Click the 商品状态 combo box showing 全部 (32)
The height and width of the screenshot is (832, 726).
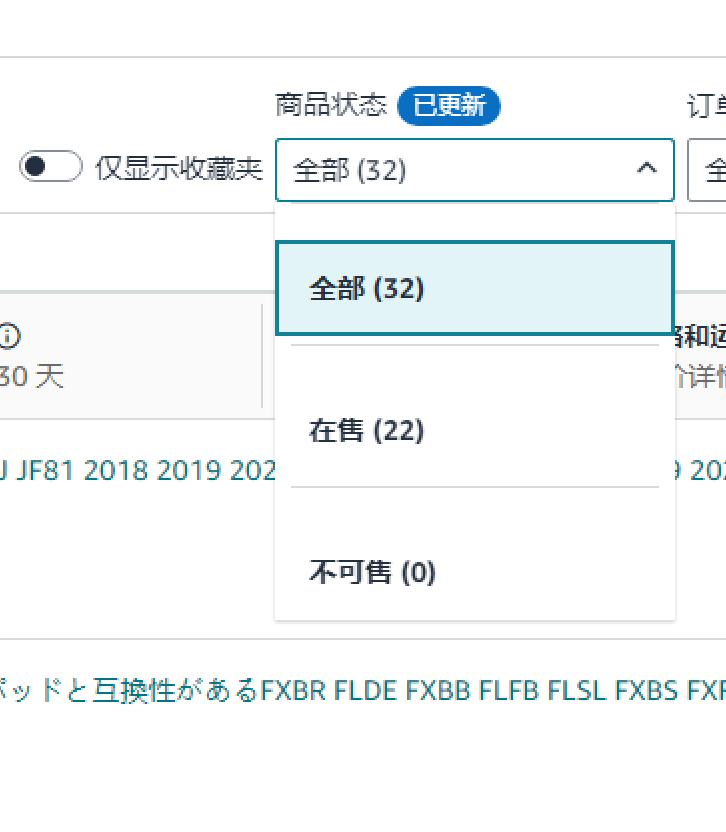coord(460,170)
